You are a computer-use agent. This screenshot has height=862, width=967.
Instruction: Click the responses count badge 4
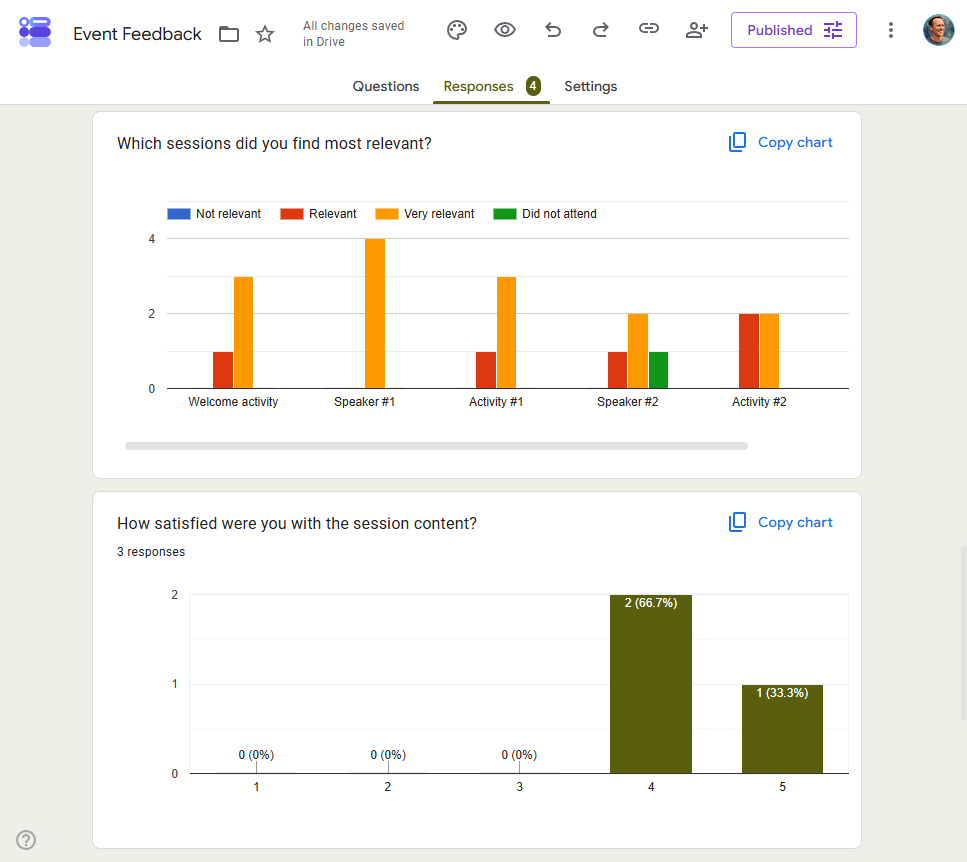(x=533, y=86)
